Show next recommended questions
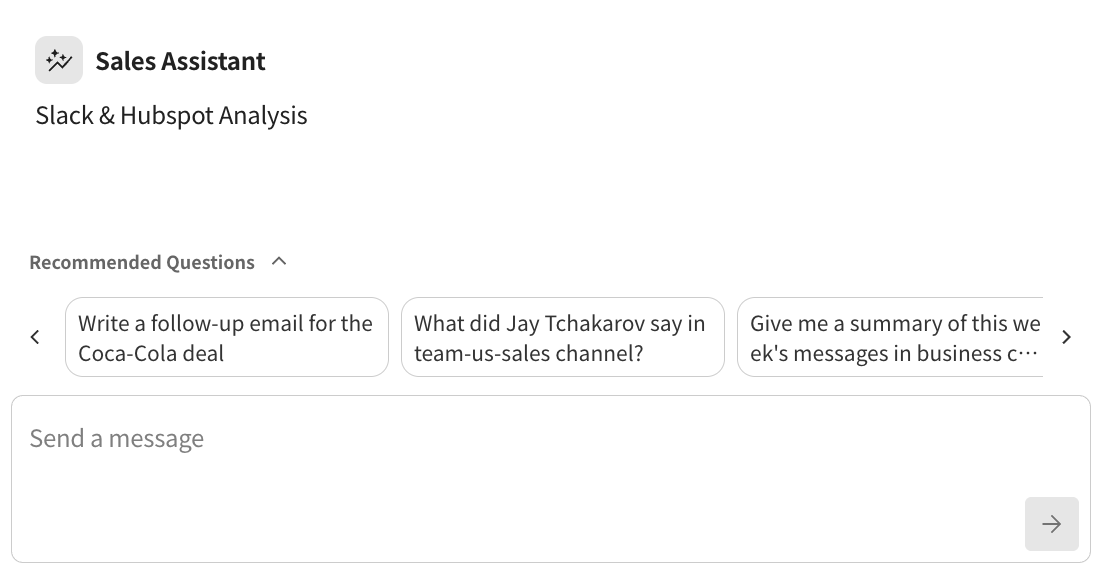The height and width of the screenshot is (574, 1100). click(1066, 337)
